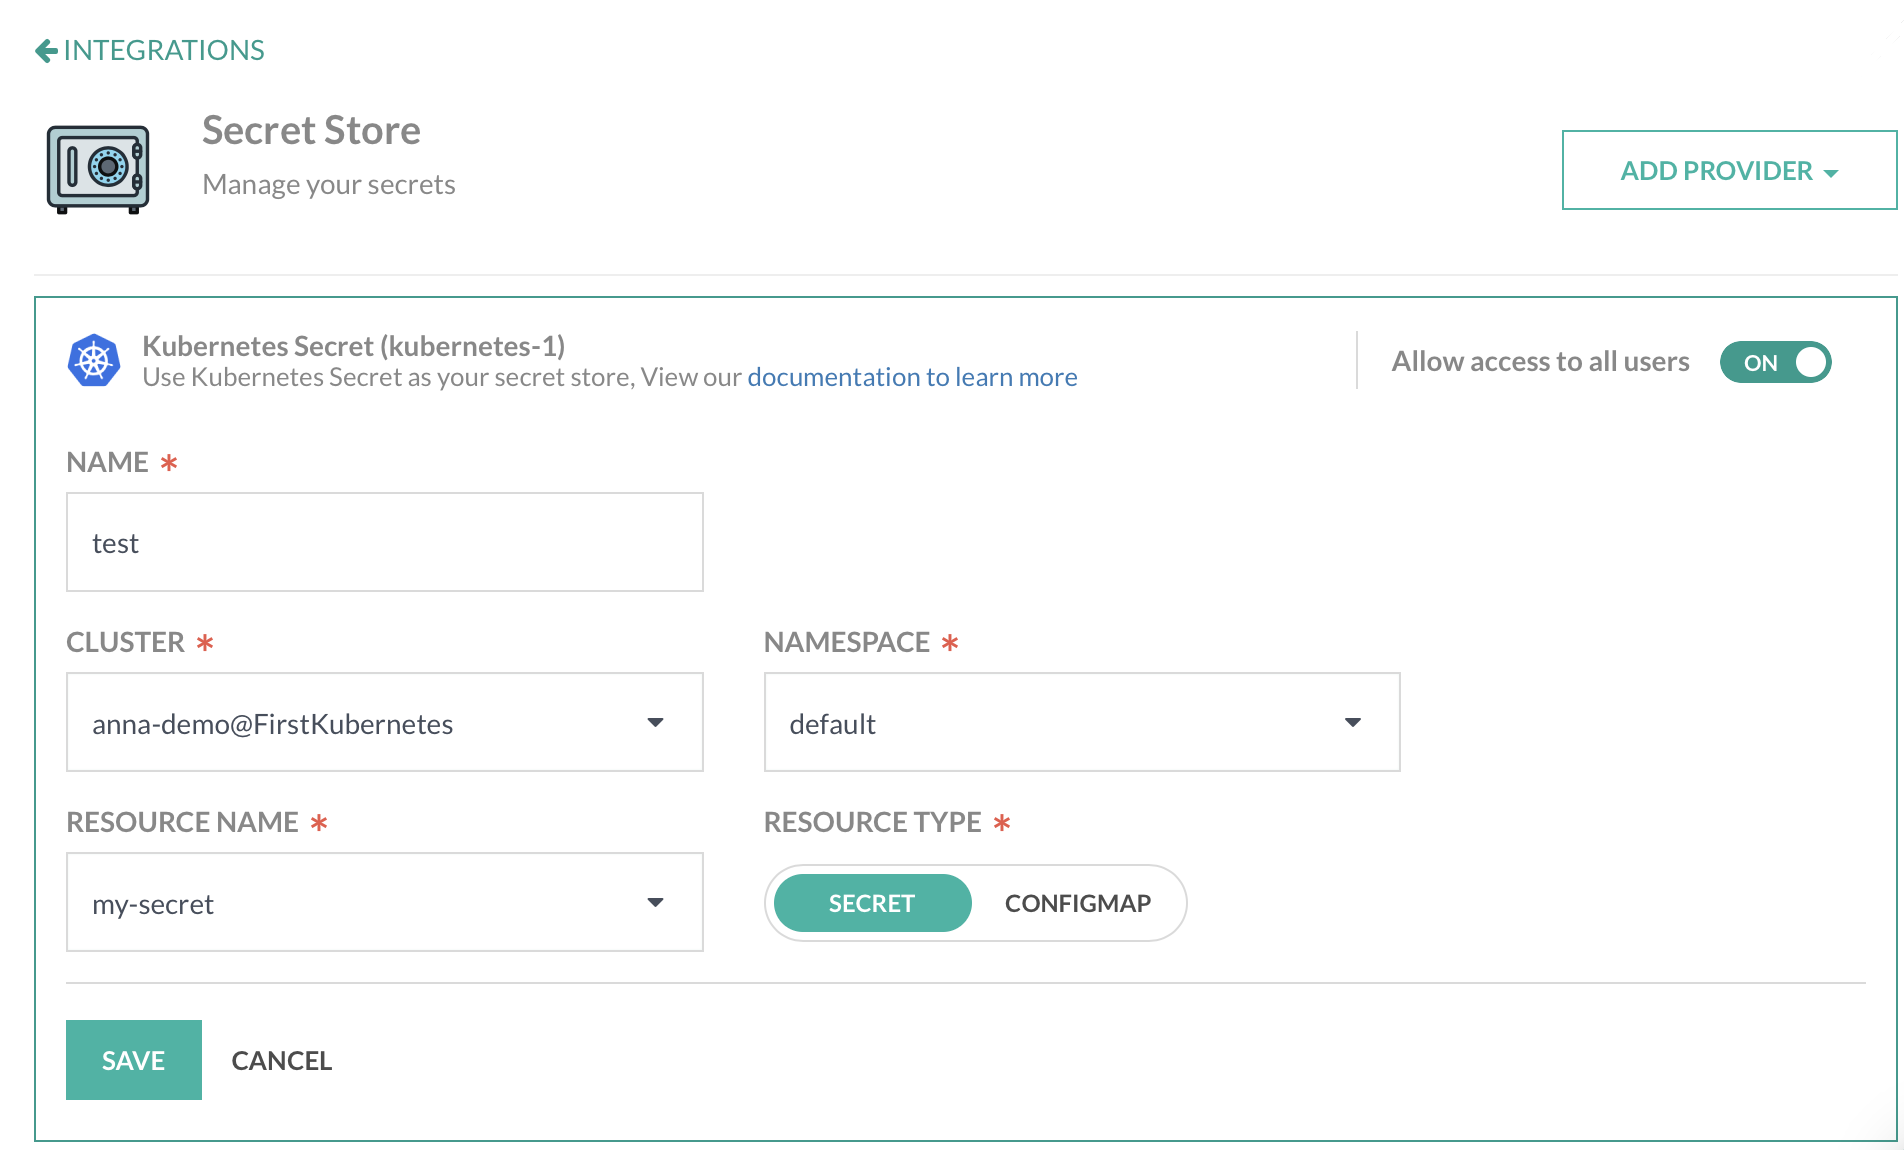Open the Cluster dropdown showing anna-demo@FirstKubernetes

click(384, 722)
